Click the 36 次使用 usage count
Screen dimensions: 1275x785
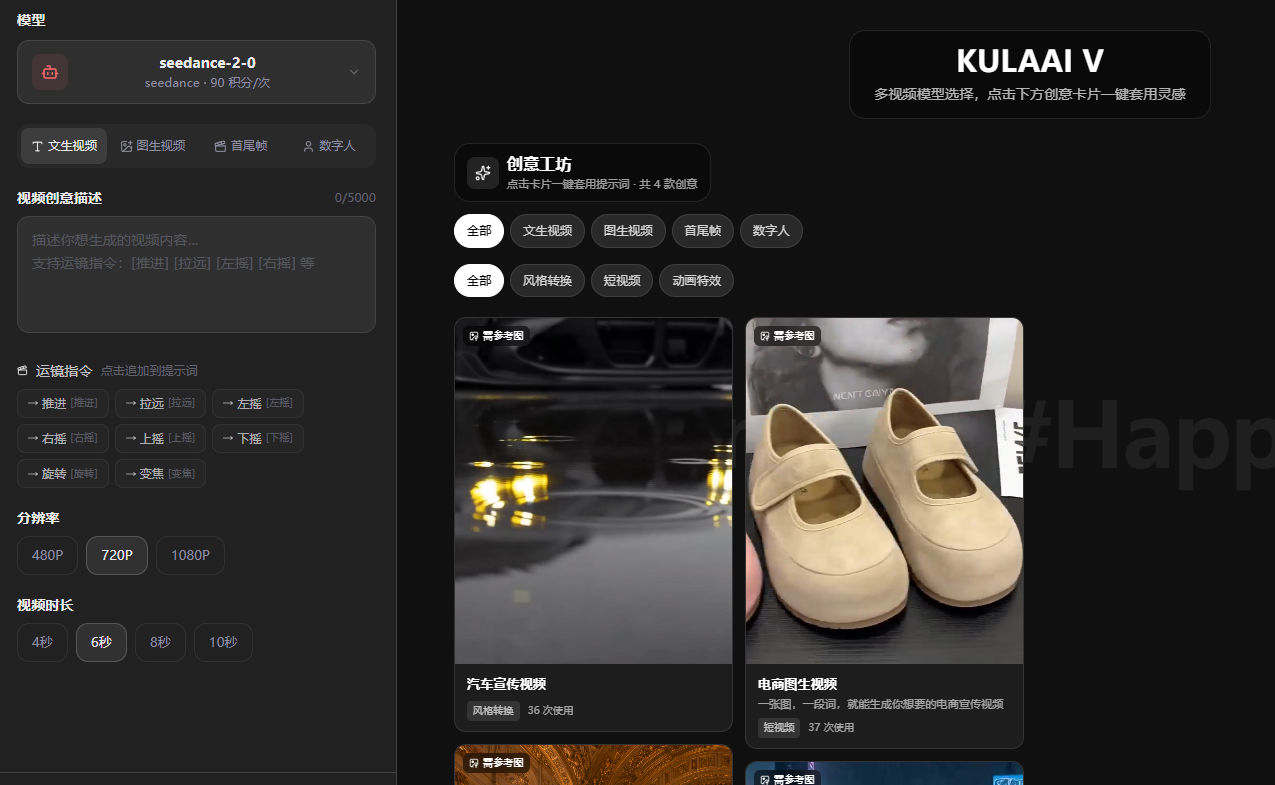551,711
